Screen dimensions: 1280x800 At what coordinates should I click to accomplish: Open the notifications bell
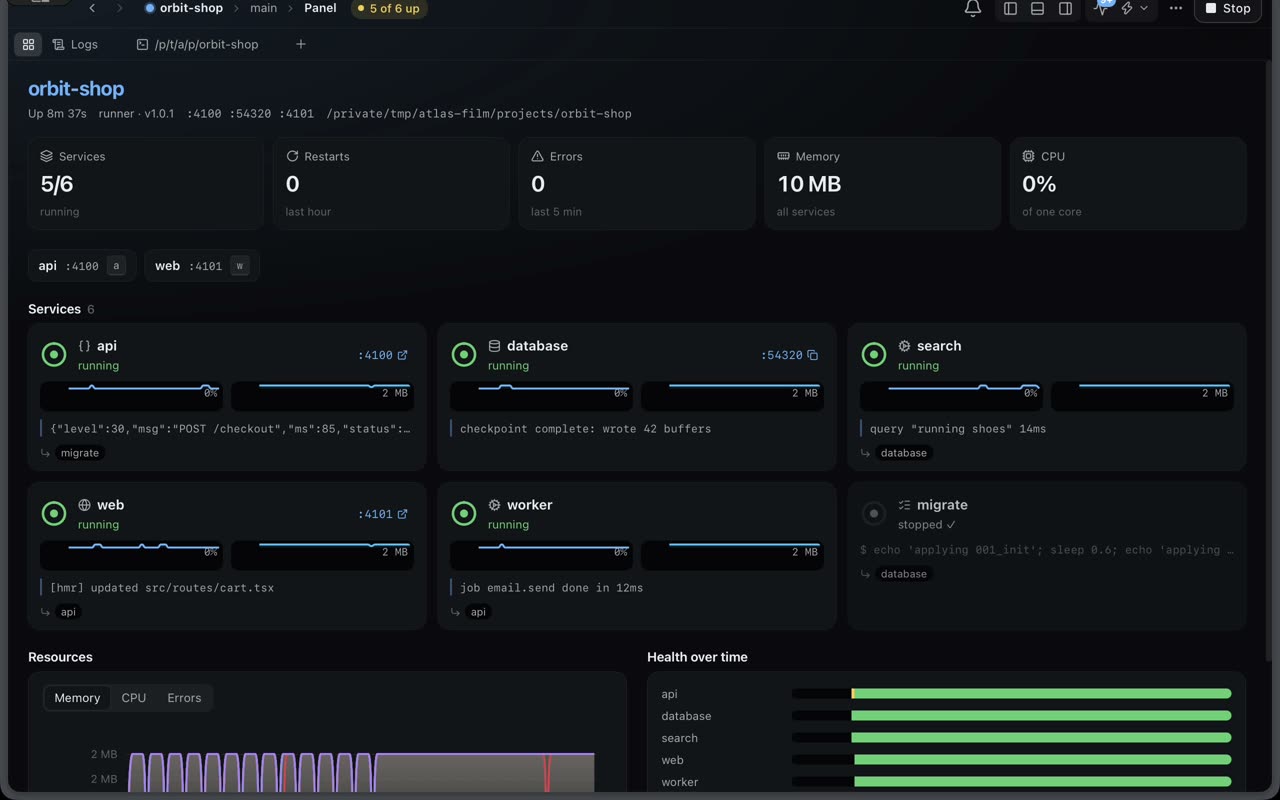[972, 8]
